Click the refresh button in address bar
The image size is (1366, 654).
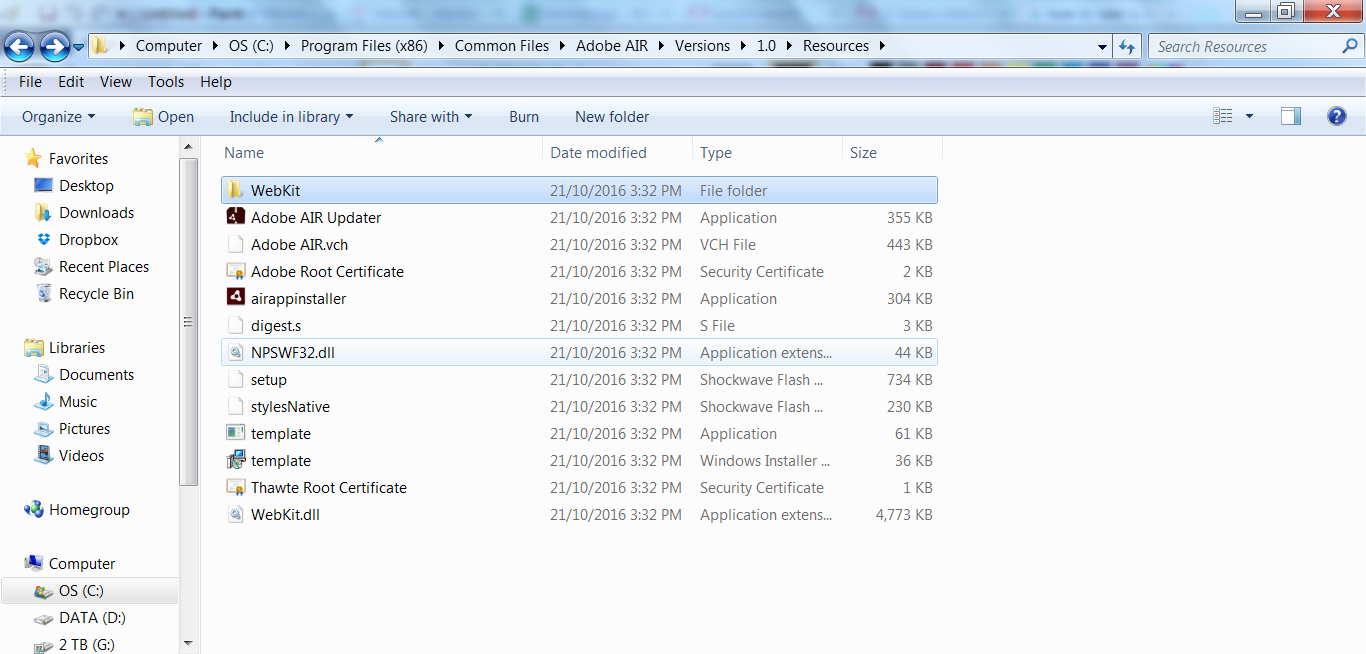(x=1127, y=46)
